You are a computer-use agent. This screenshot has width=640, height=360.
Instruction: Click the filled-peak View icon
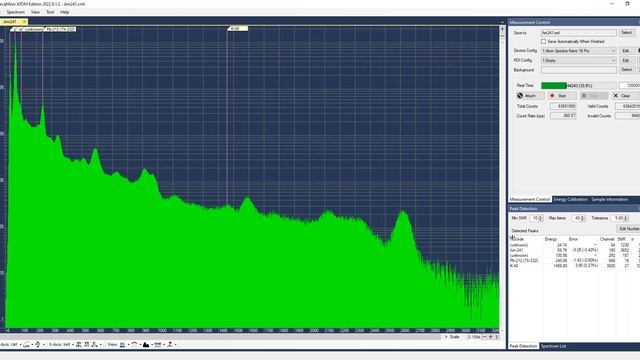pyautogui.click(x=146, y=345)
